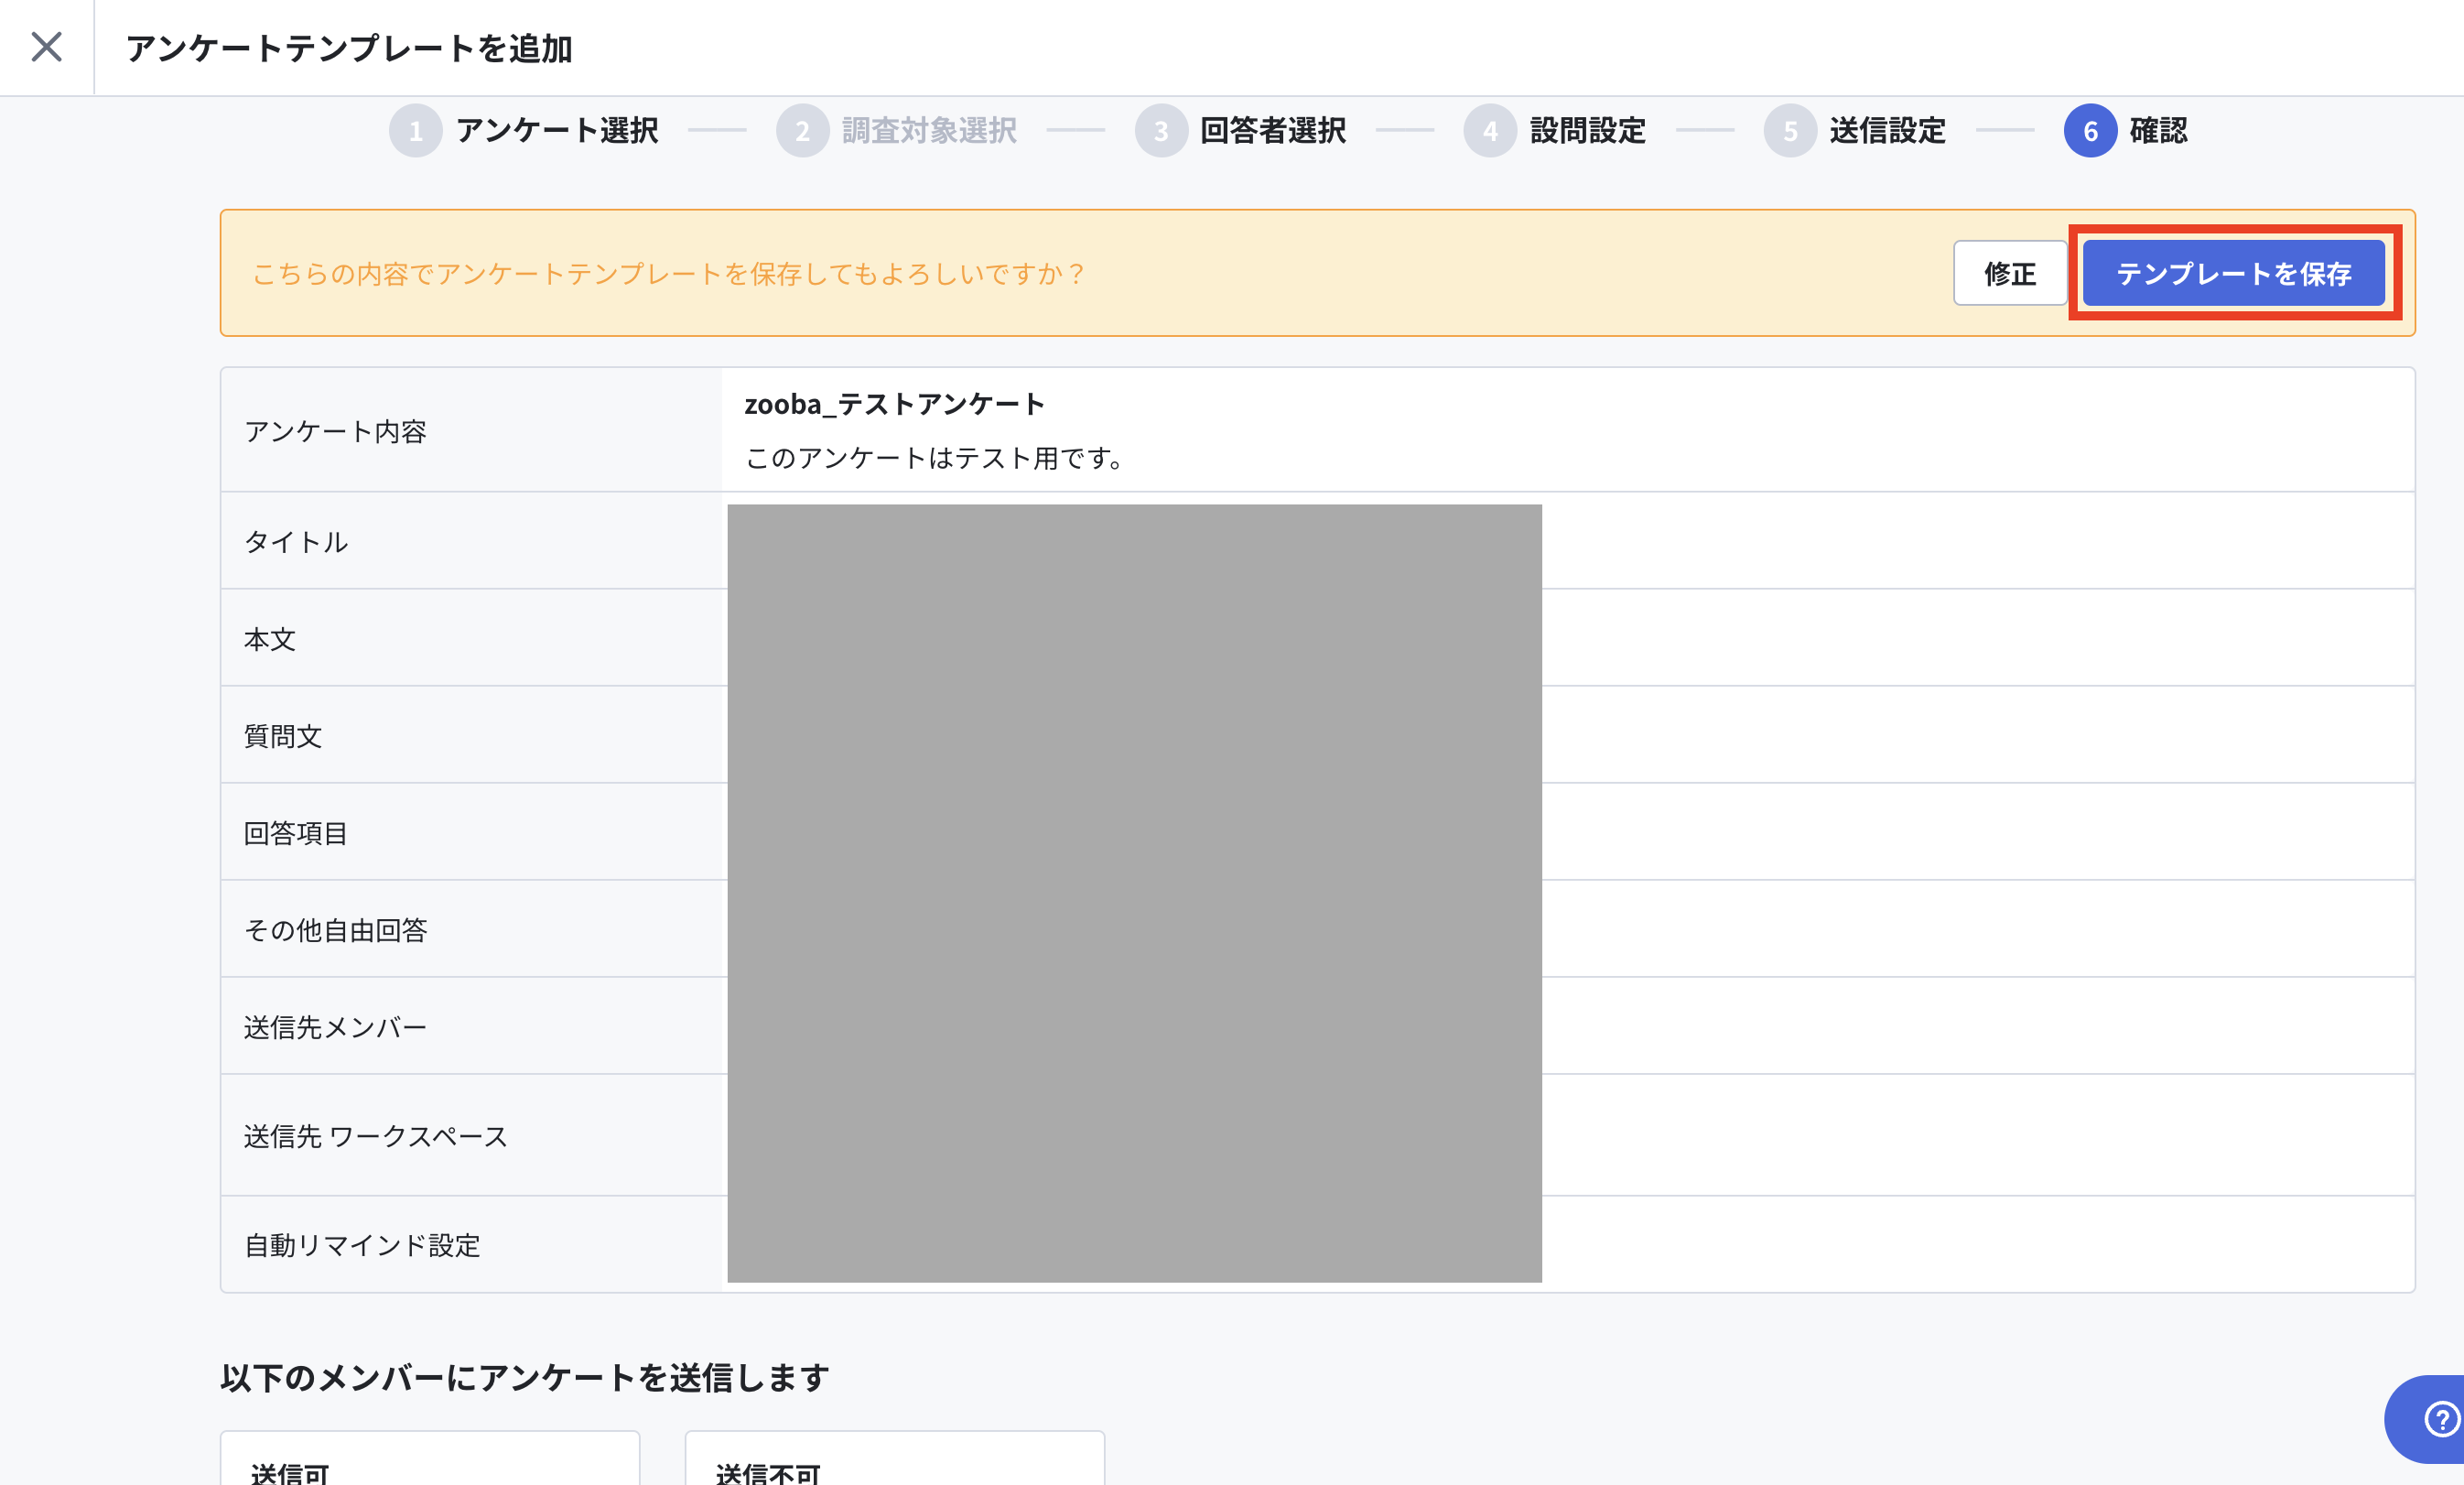Click the 送信先メンバー row label

click(335, 1026)
